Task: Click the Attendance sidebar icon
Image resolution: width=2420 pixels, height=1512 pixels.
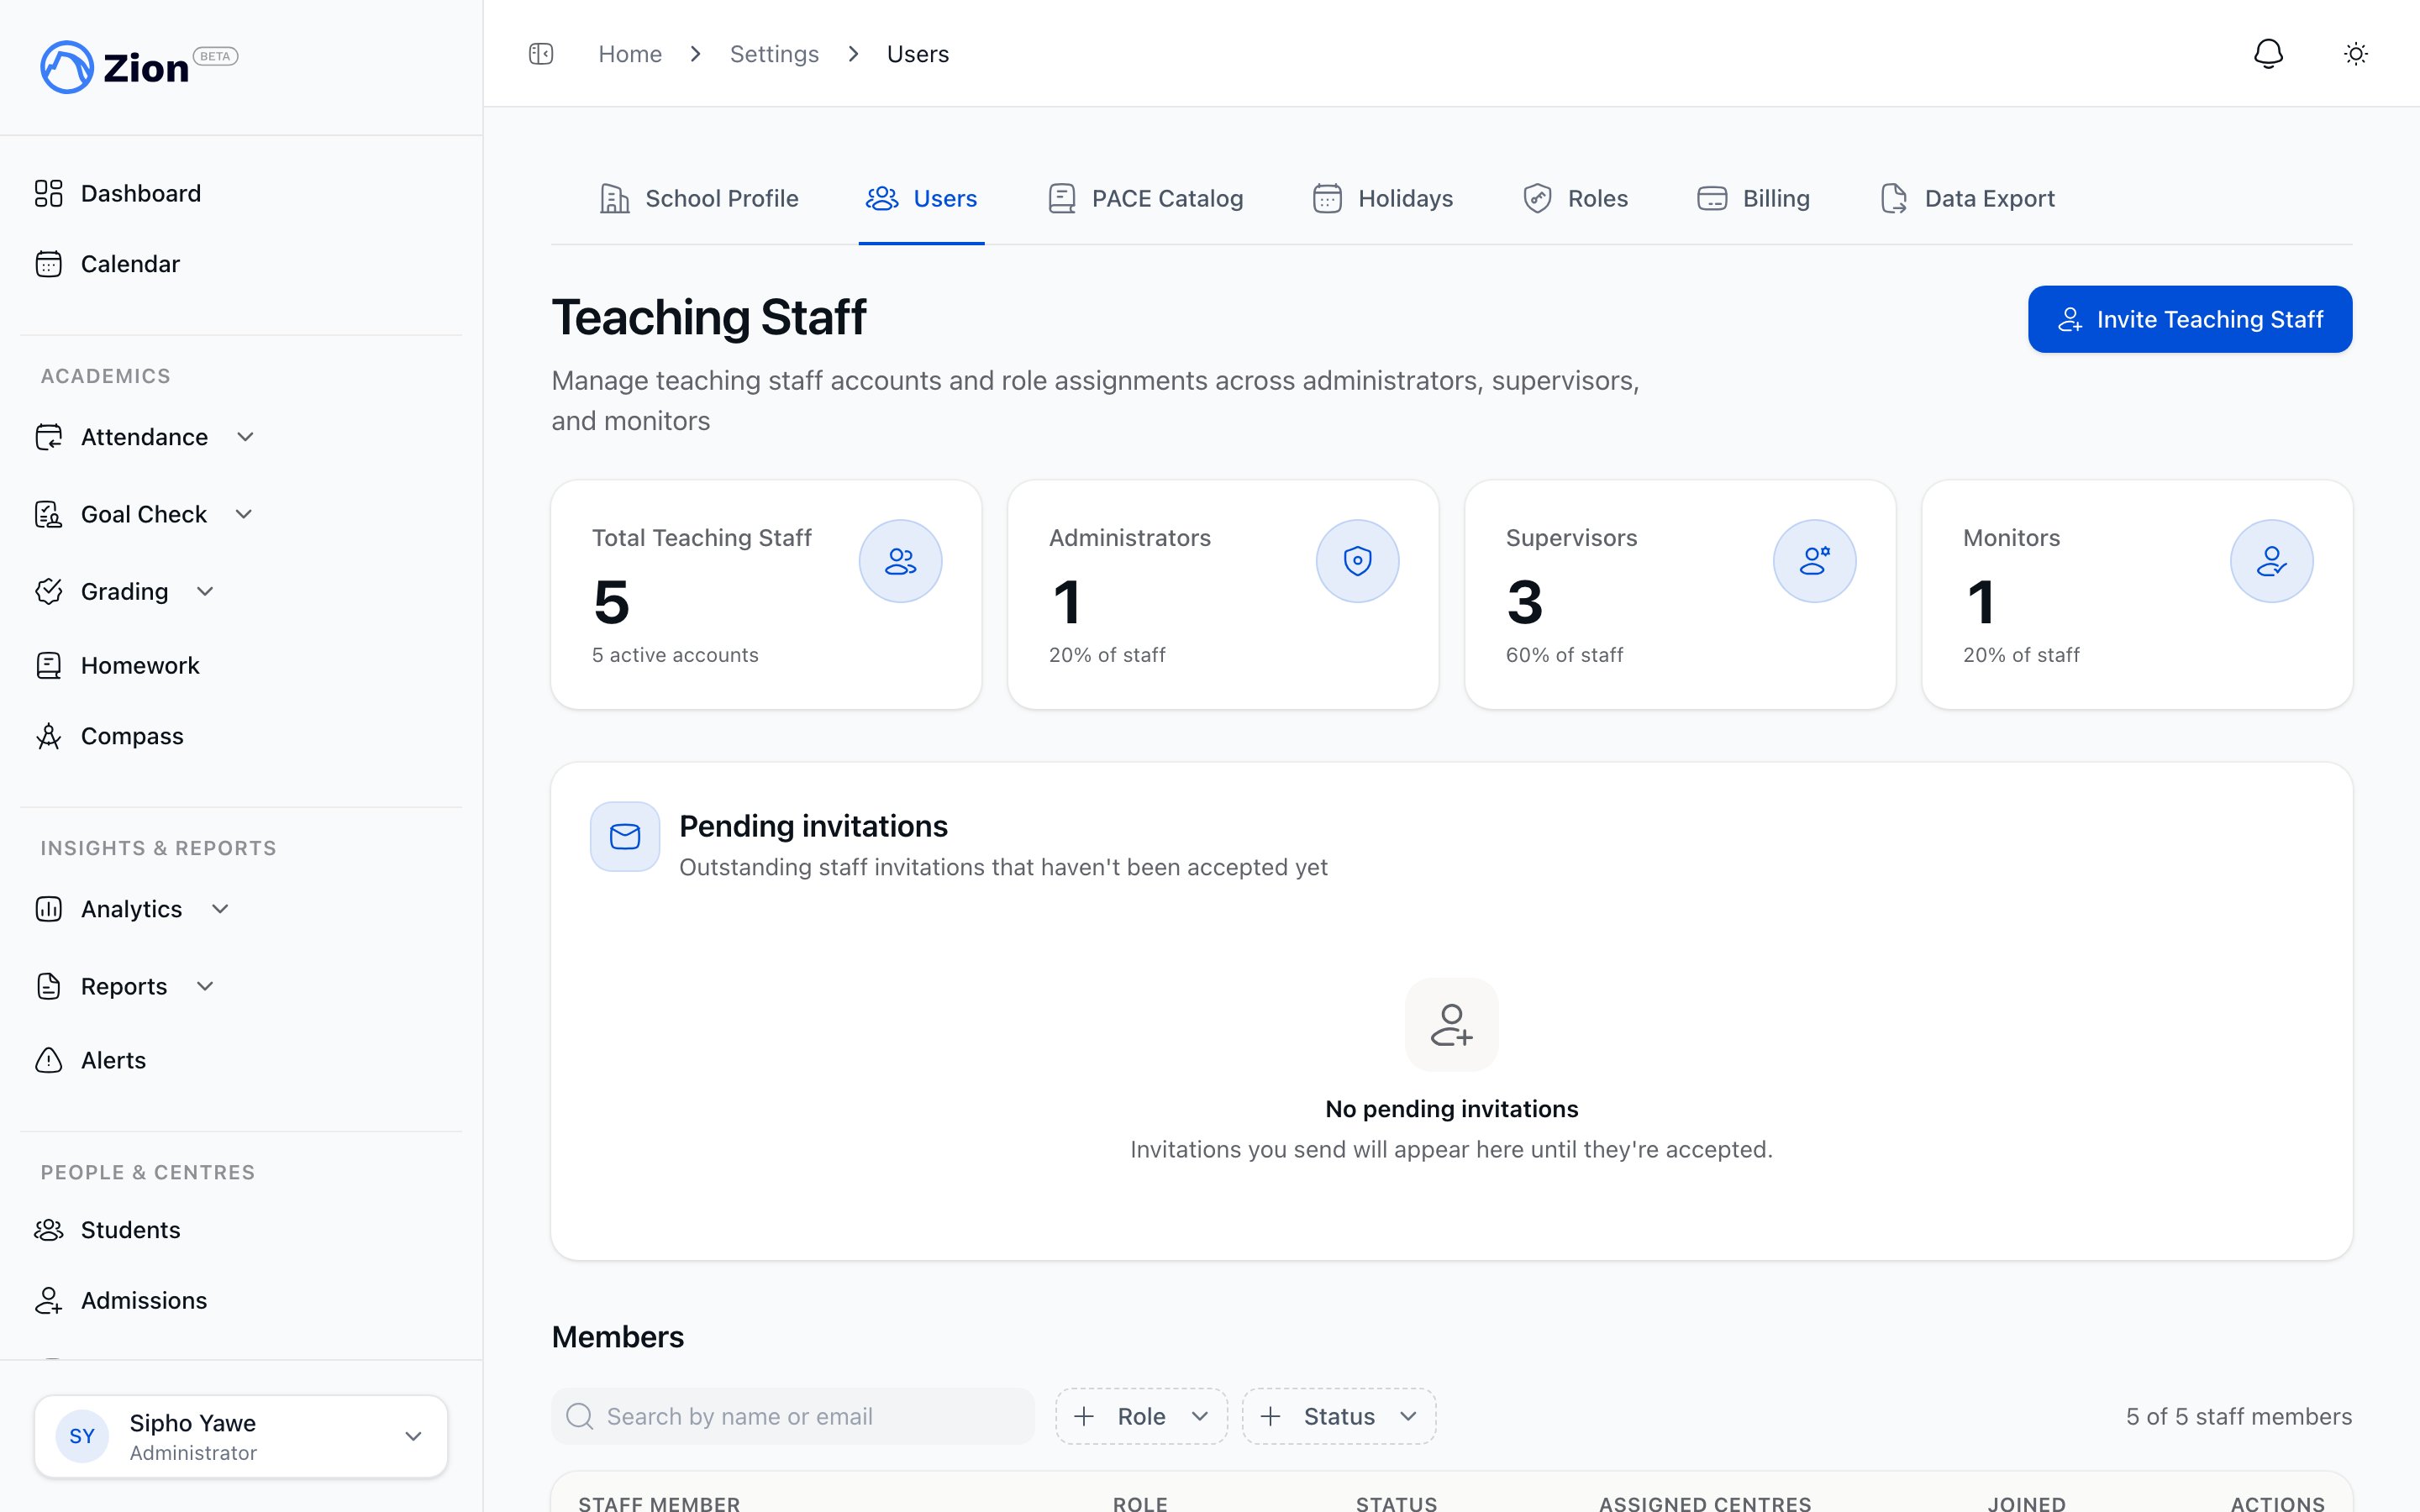Action: coord(48,437)
